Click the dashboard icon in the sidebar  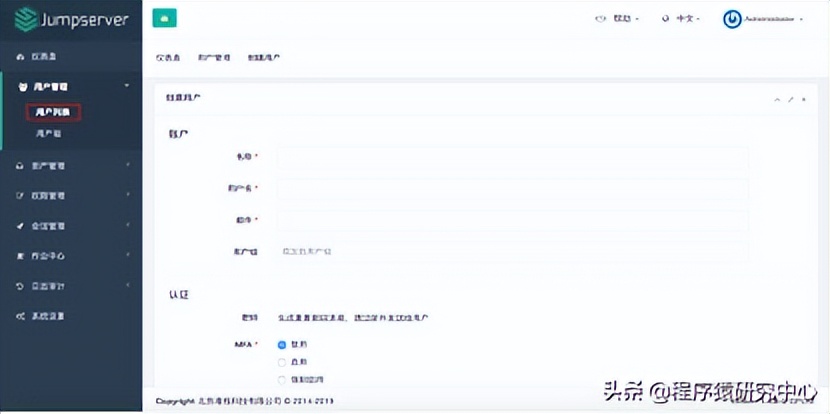20,57
